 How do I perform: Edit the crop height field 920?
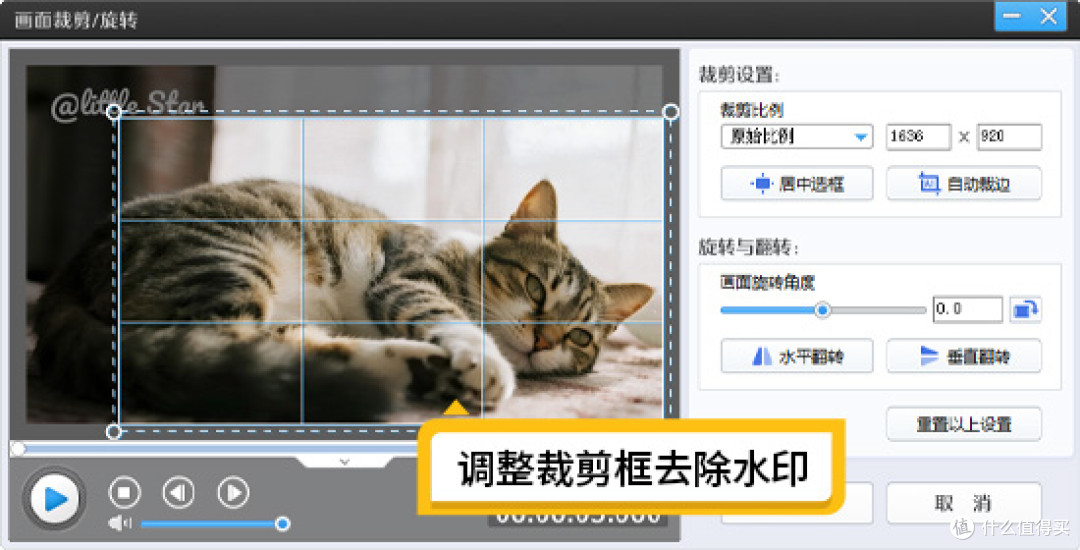[1010, 136]
